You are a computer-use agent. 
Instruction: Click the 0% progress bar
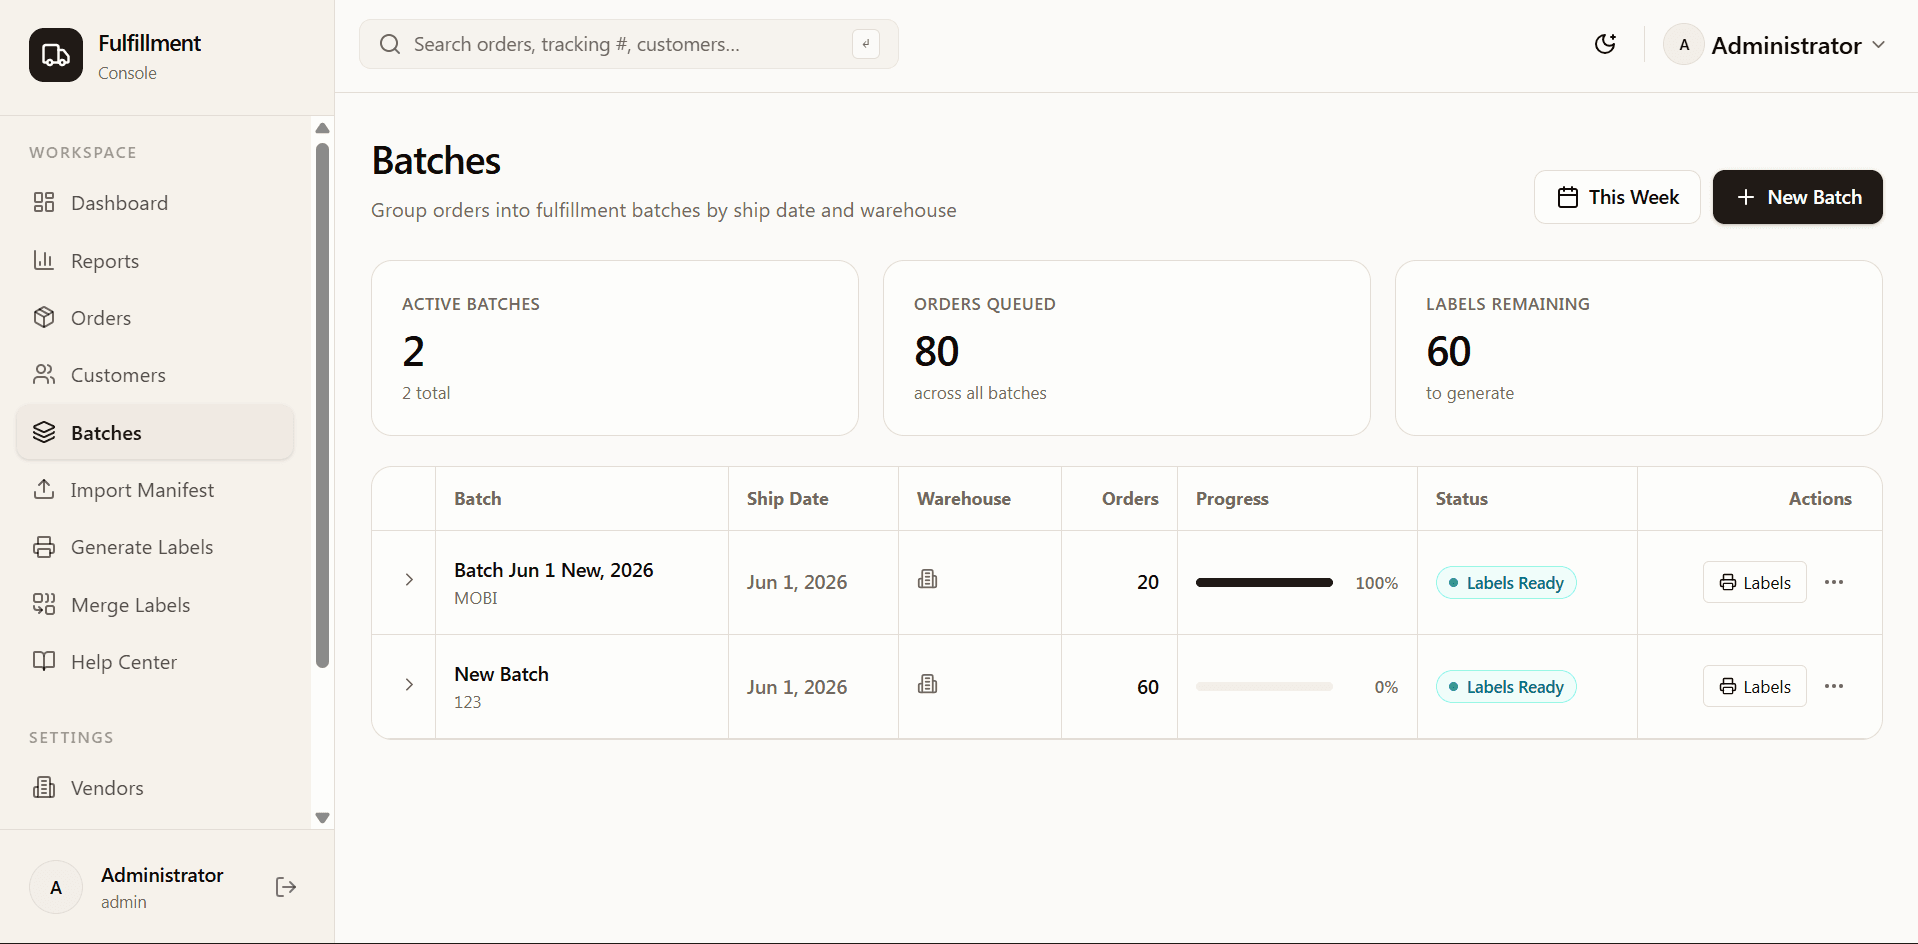(1264, 687)
